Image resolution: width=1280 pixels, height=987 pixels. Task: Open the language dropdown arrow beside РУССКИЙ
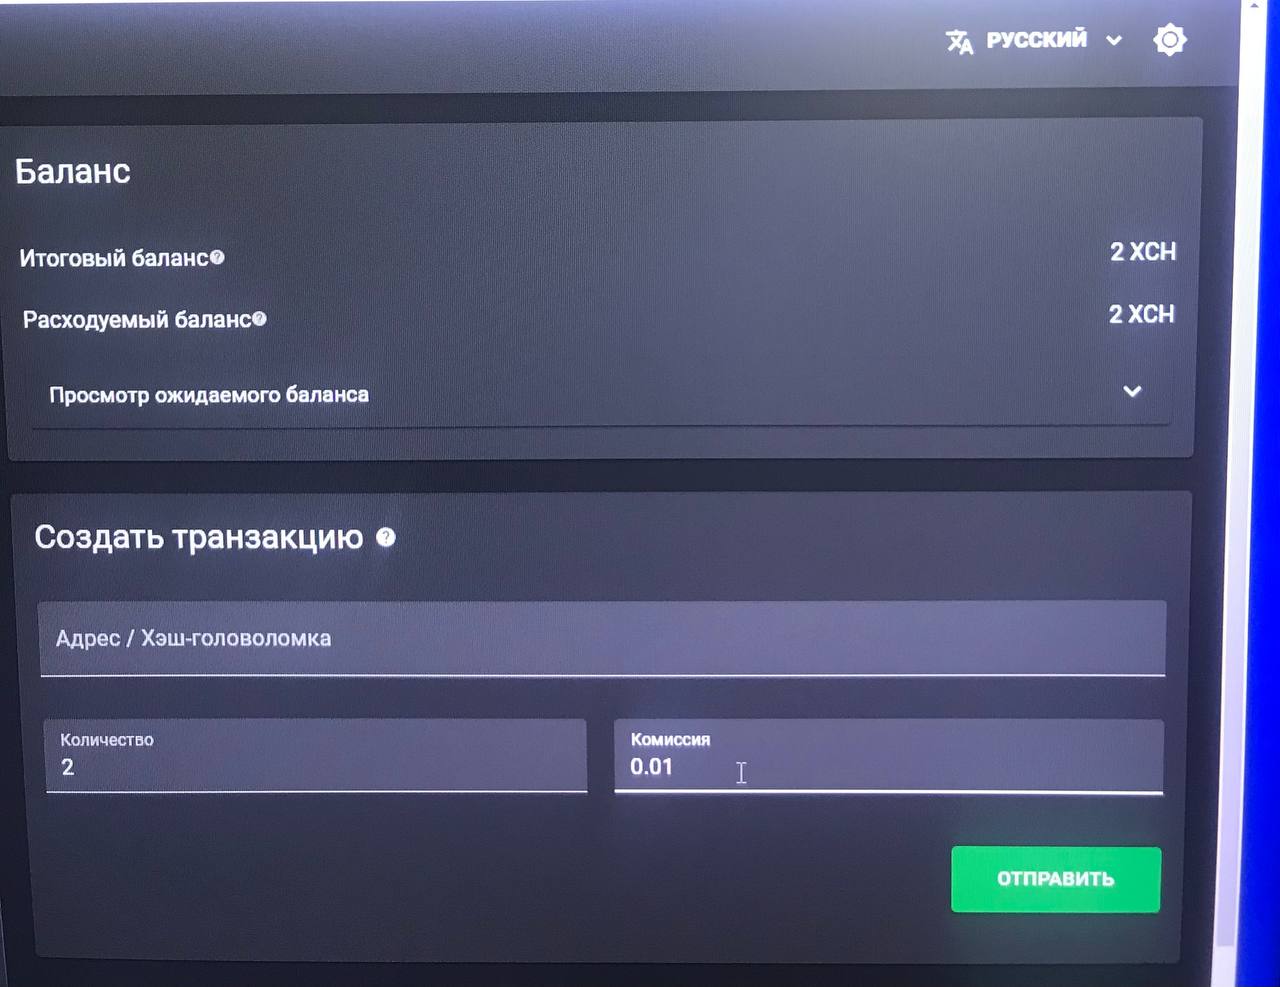[x=1114, y=41]
